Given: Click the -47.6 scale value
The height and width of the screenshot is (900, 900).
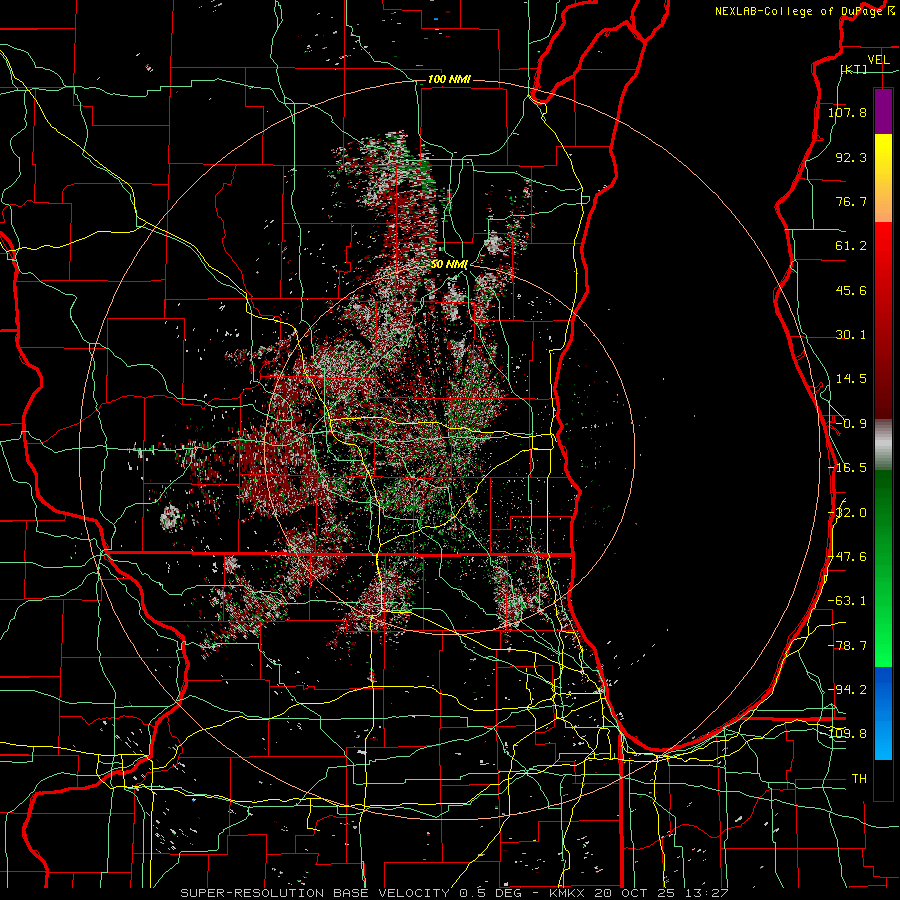Looking at the screenshot, I should [847, 557].
